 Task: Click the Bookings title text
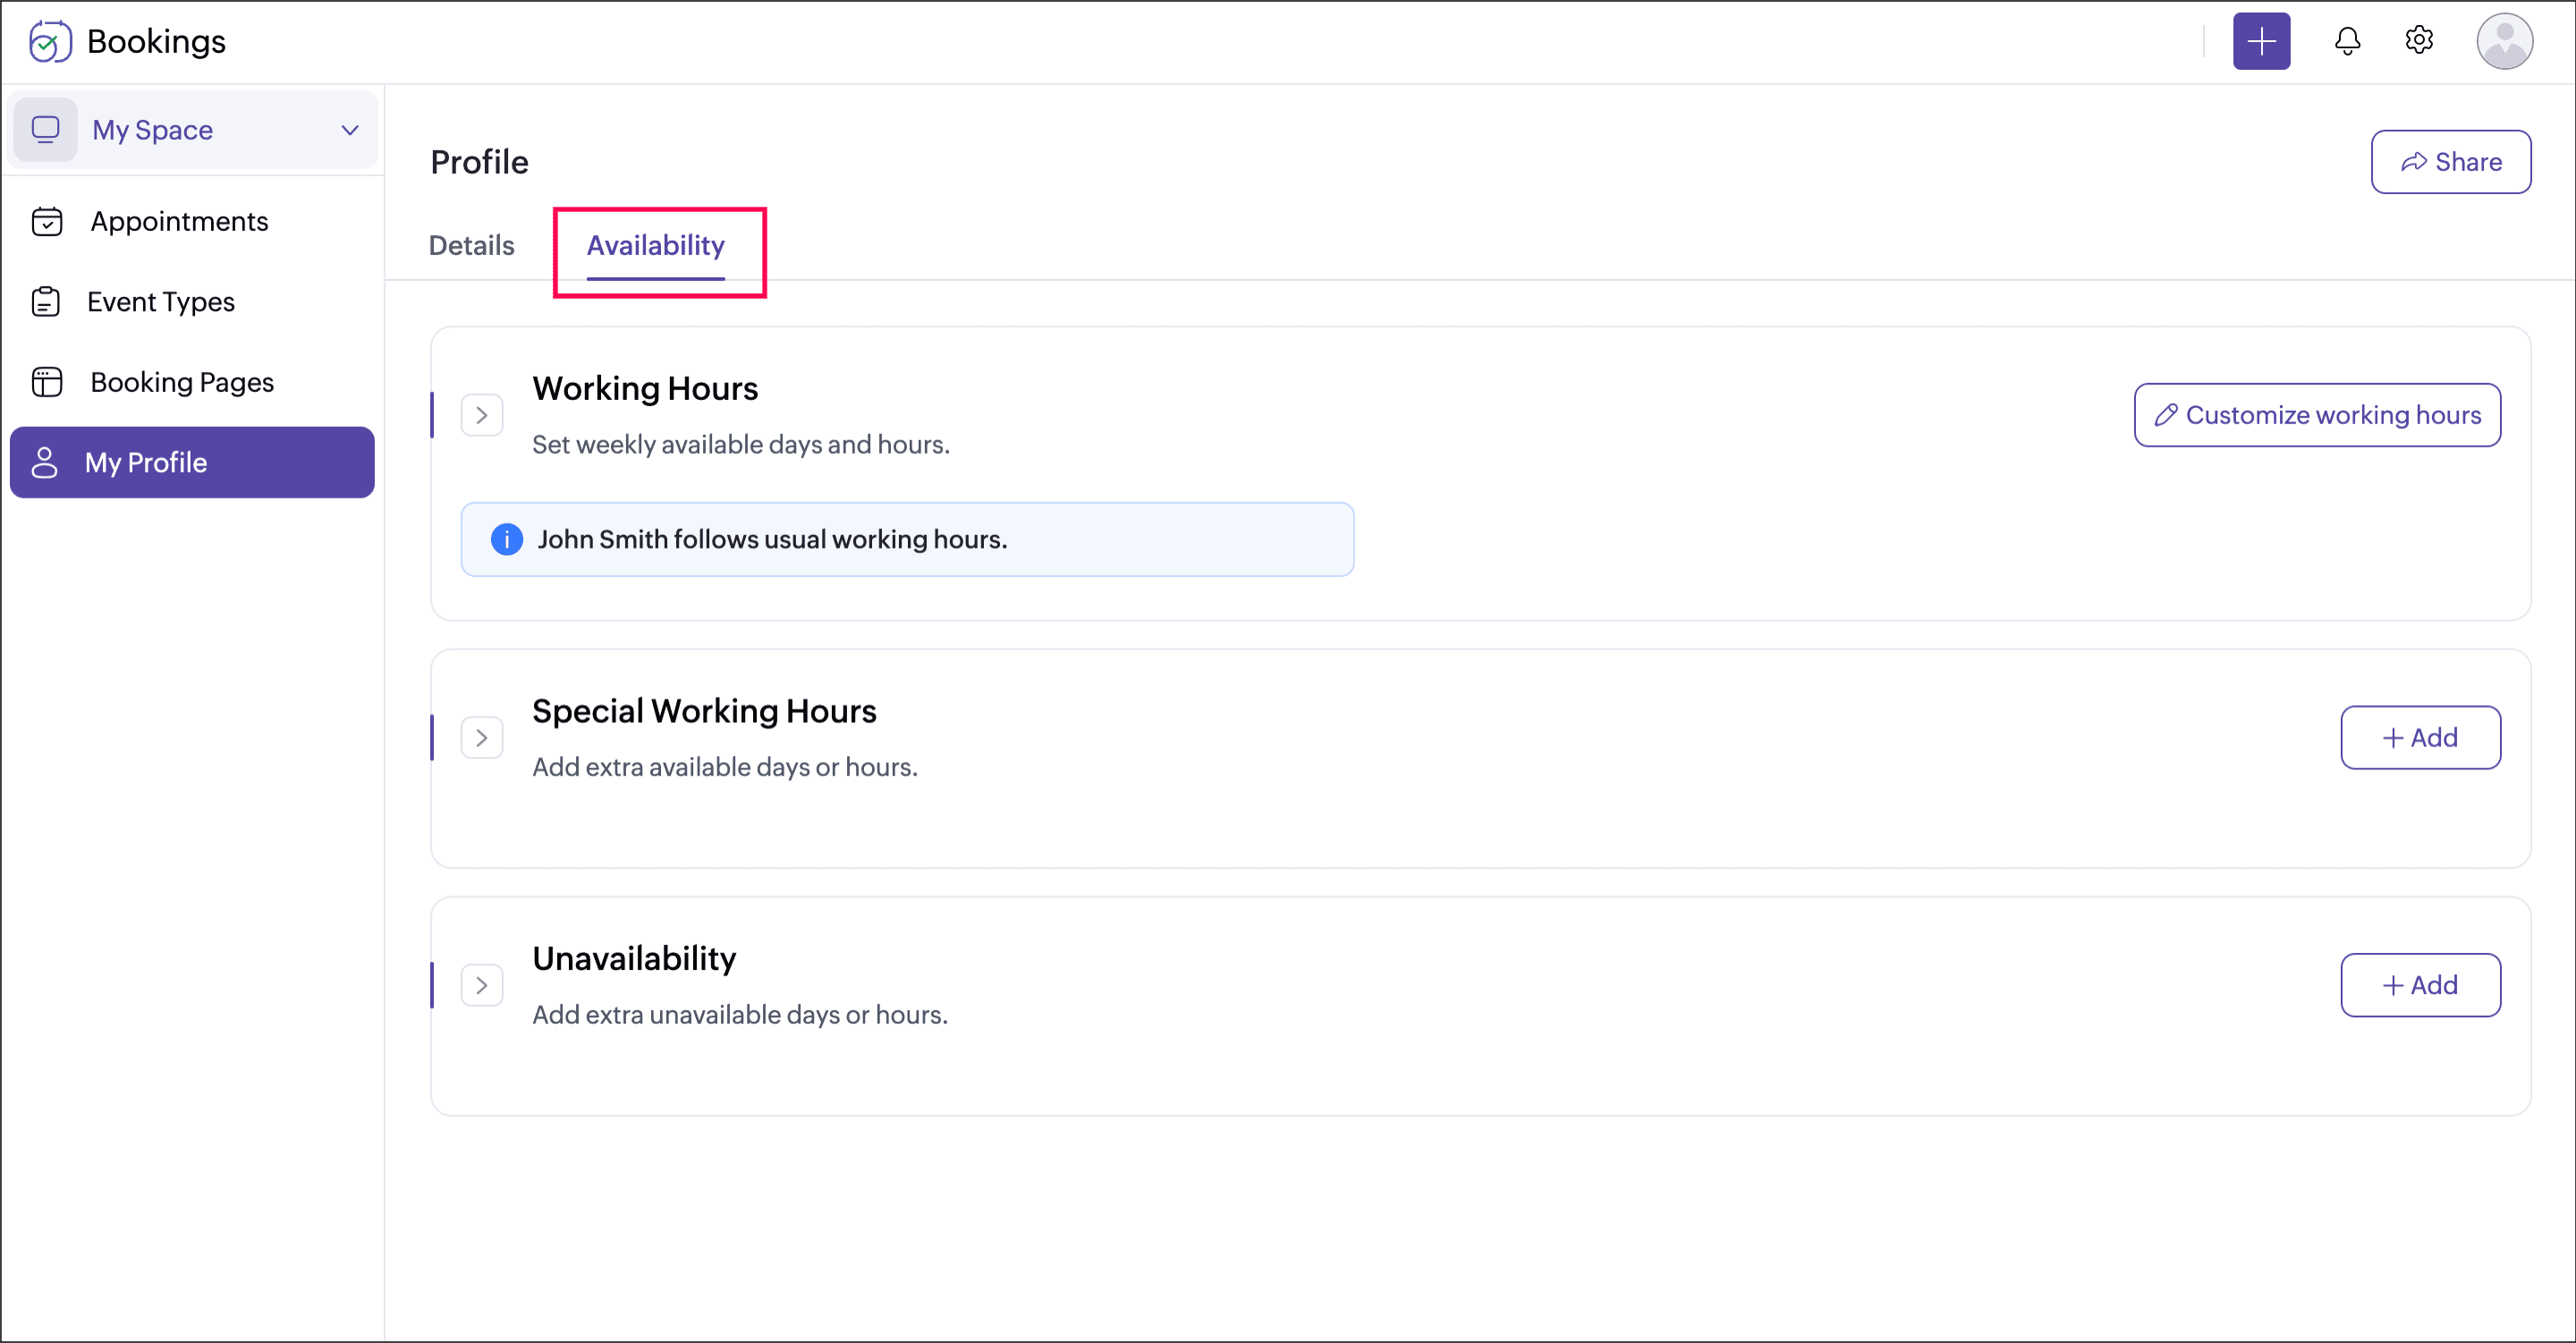tap(157, 41)
